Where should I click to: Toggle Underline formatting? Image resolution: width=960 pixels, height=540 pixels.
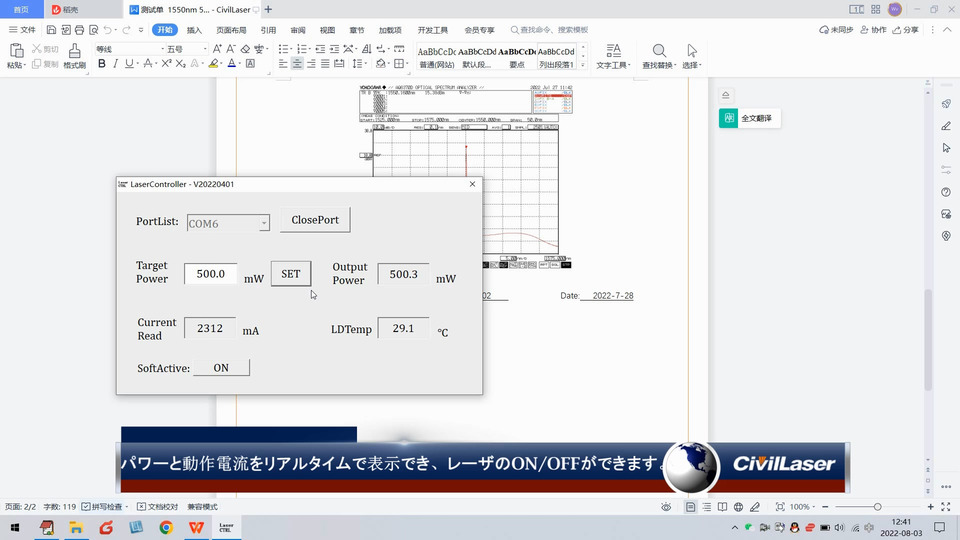pos(129,63)
